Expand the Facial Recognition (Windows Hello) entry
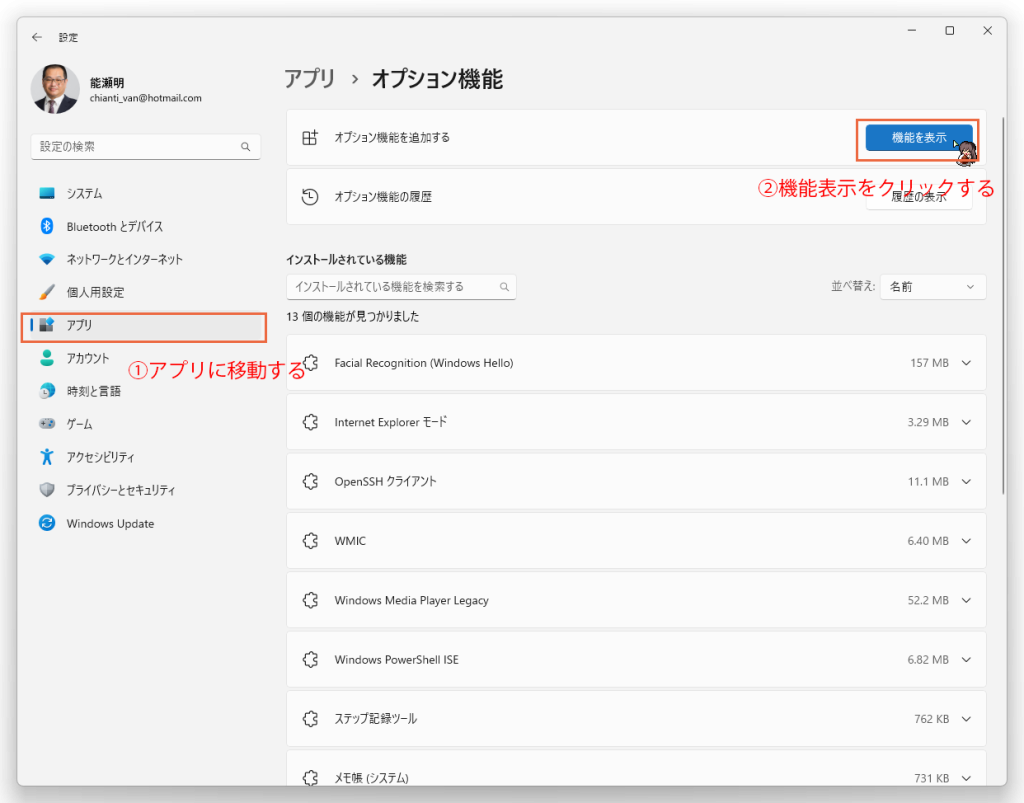The image size is (1024, 803). coord(965,363)
